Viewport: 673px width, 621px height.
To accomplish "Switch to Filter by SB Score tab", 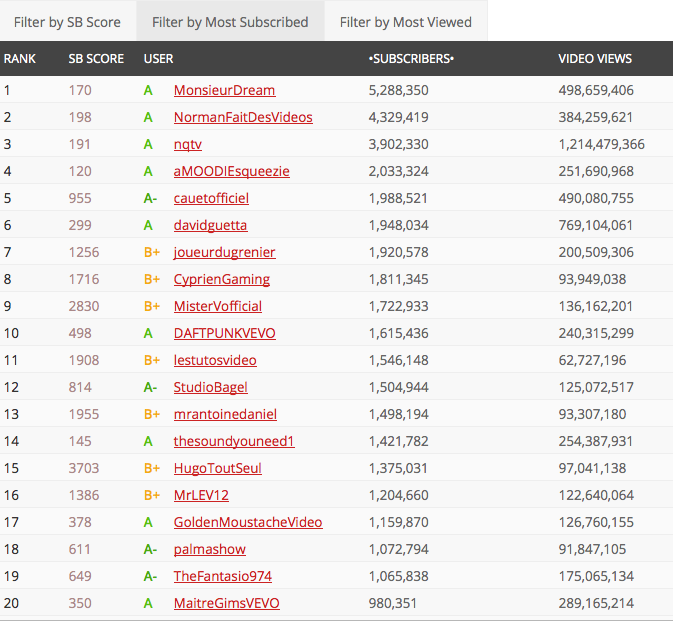I will [x=67, y=22].
